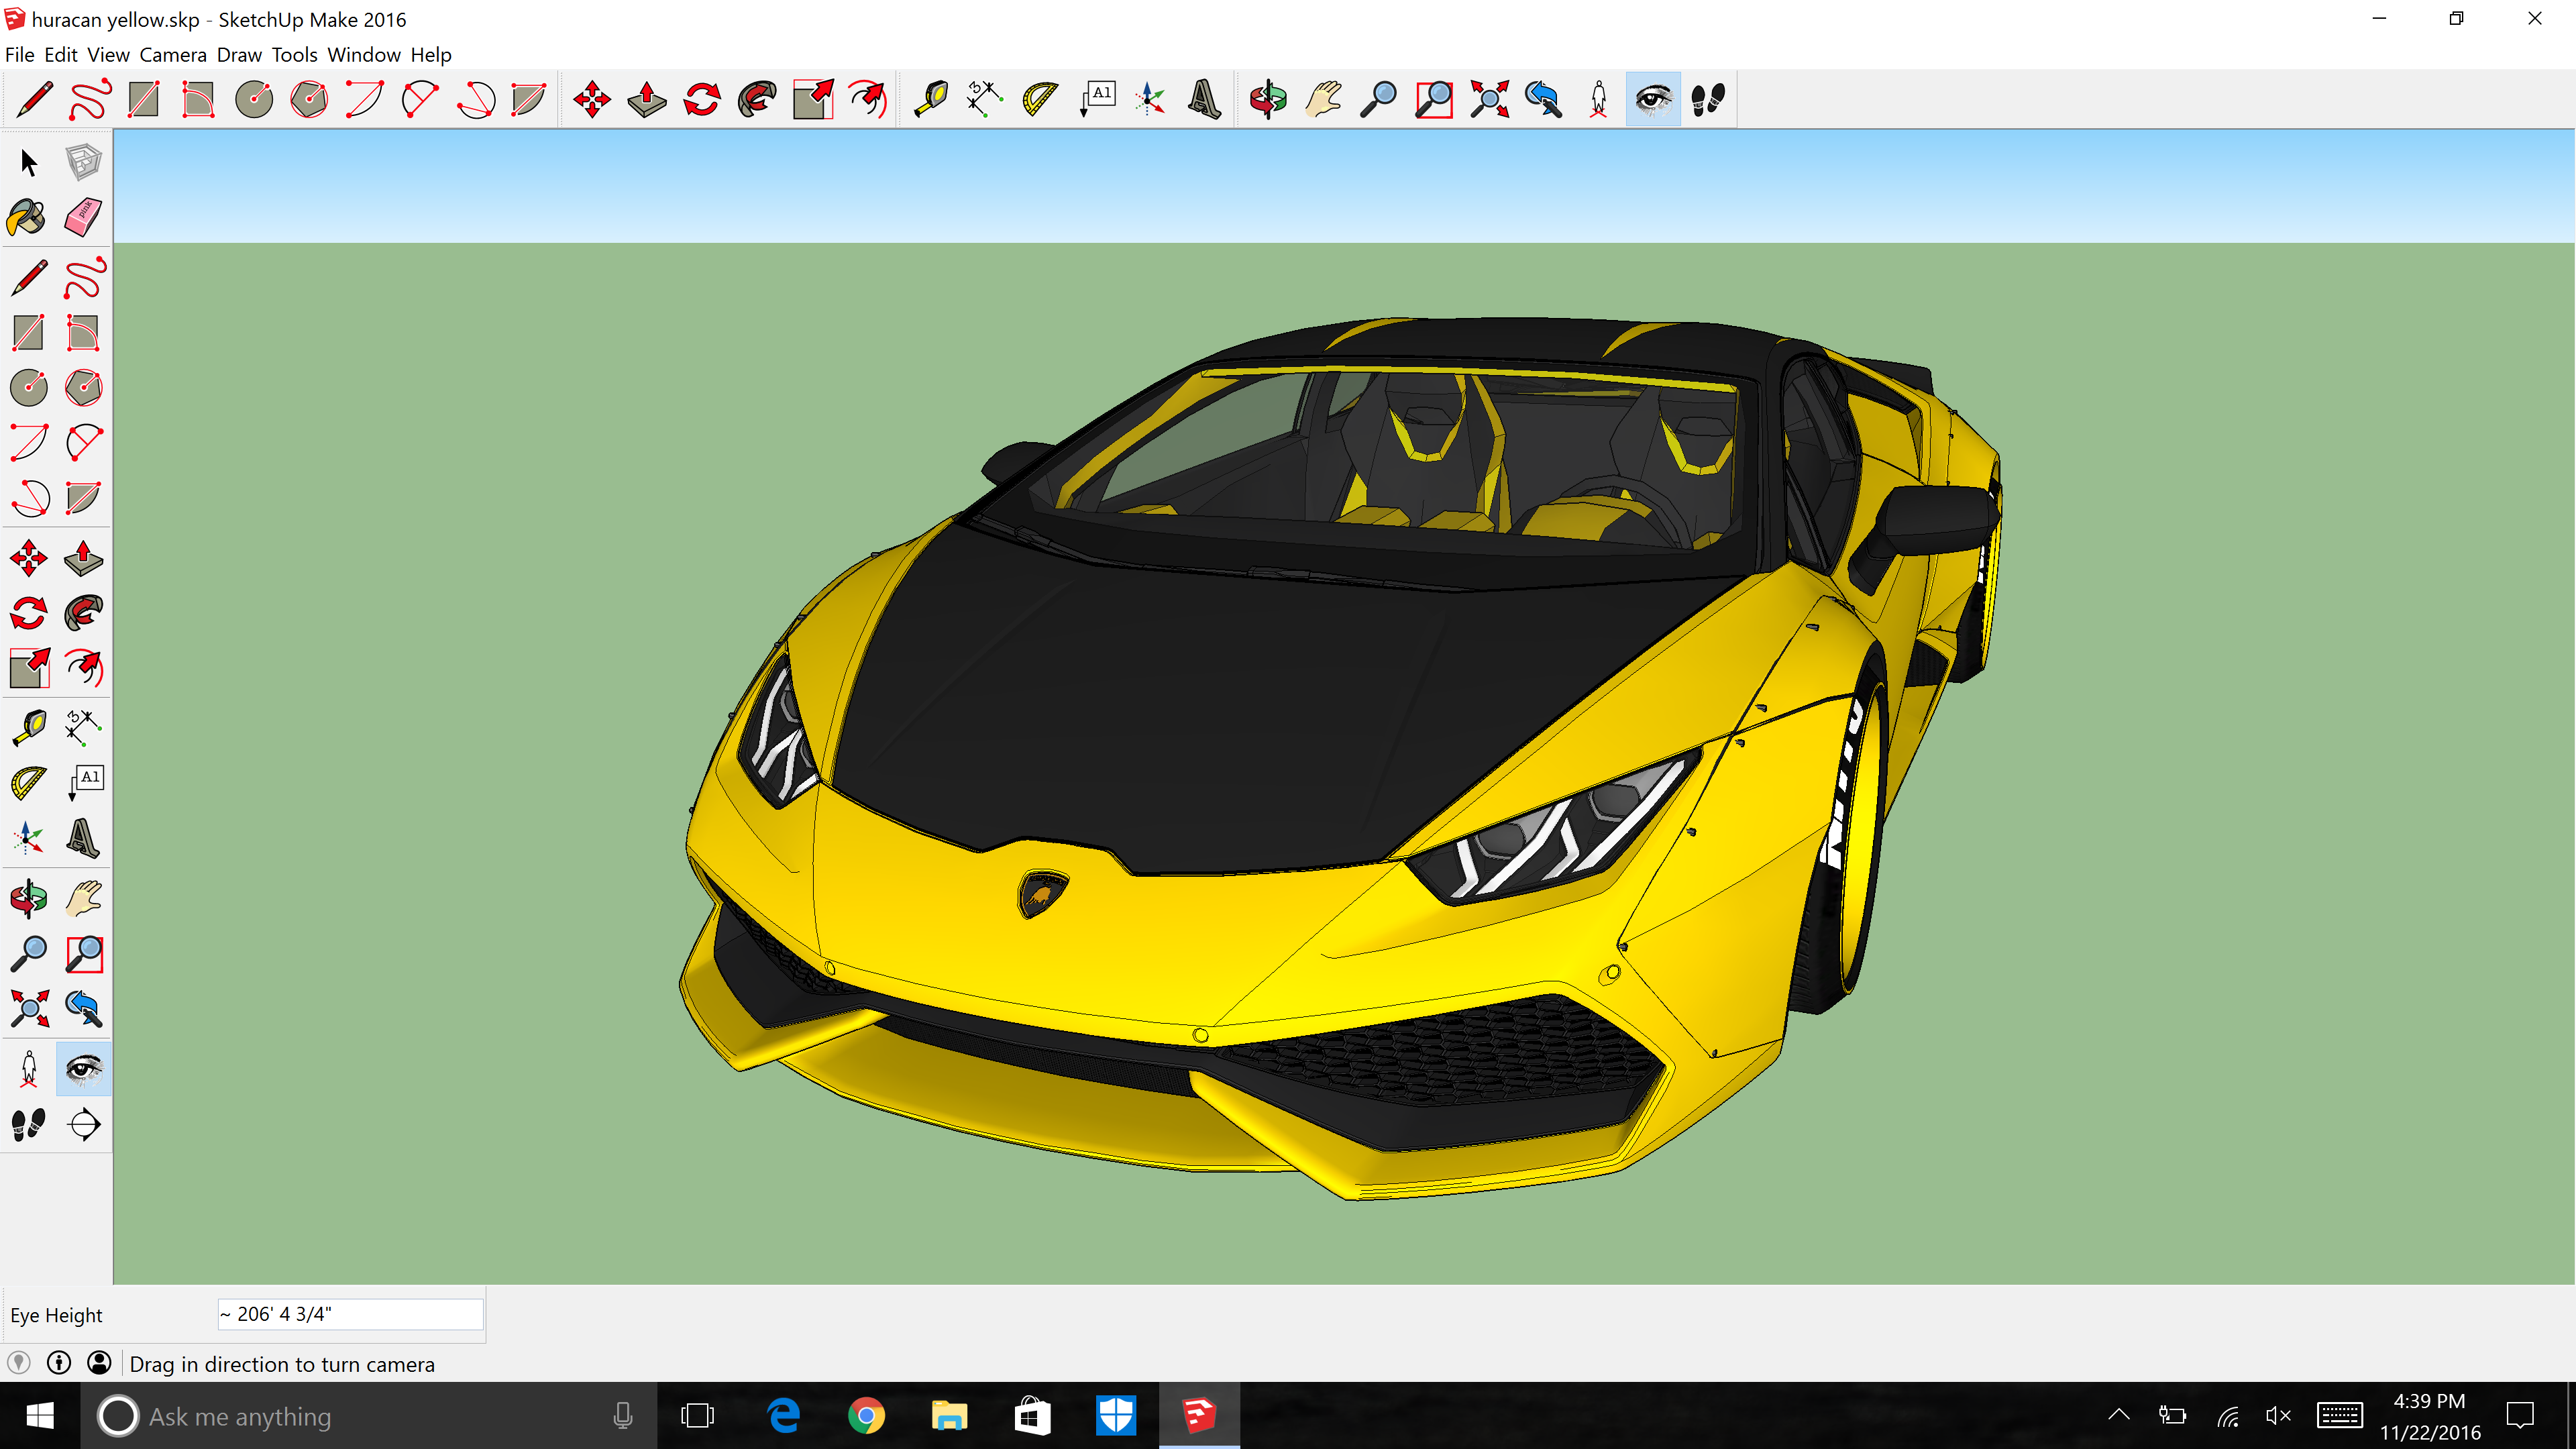This screenshot has height=1449, width=2576.
Task: Choose Zoom magnifier in the top toolbar
Action: tap(1378, 99)
